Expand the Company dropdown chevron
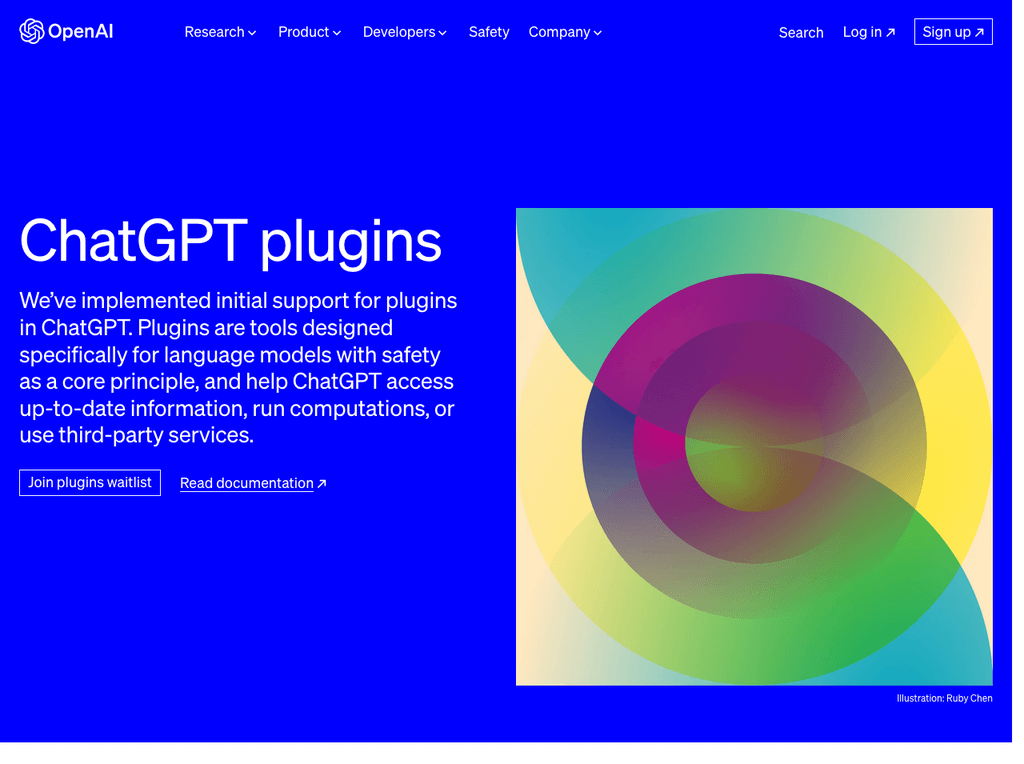 598,32
